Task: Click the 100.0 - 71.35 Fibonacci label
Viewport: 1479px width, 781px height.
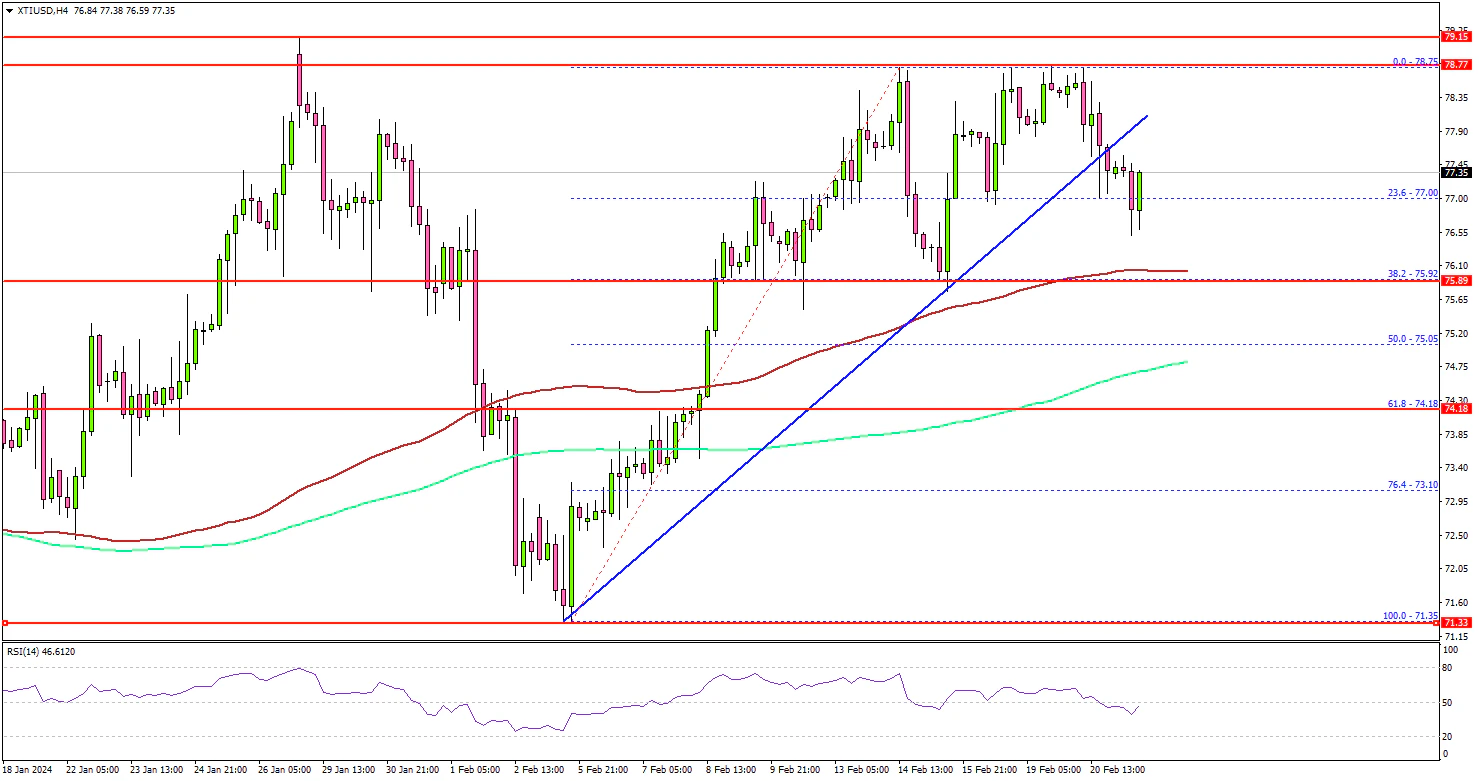Action: click(x=1410, y=616)
